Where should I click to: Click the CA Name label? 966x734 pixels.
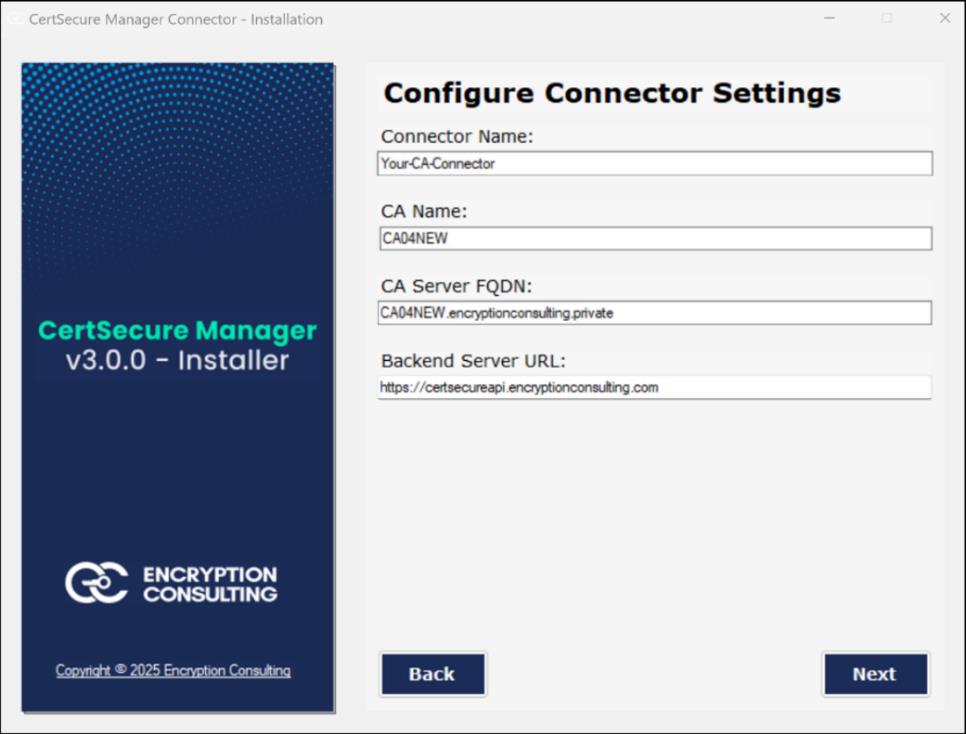(x=424, y=211)
